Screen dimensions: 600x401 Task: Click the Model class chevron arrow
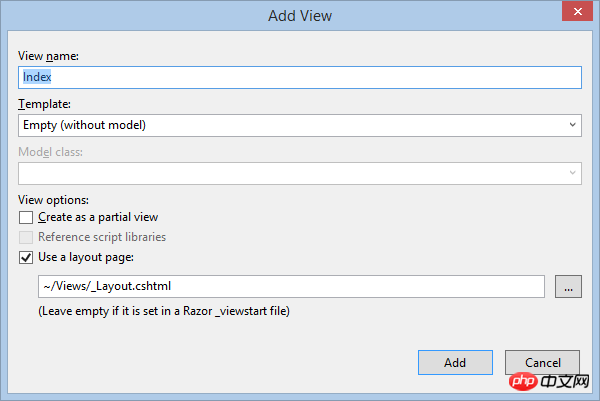(572, 173)
